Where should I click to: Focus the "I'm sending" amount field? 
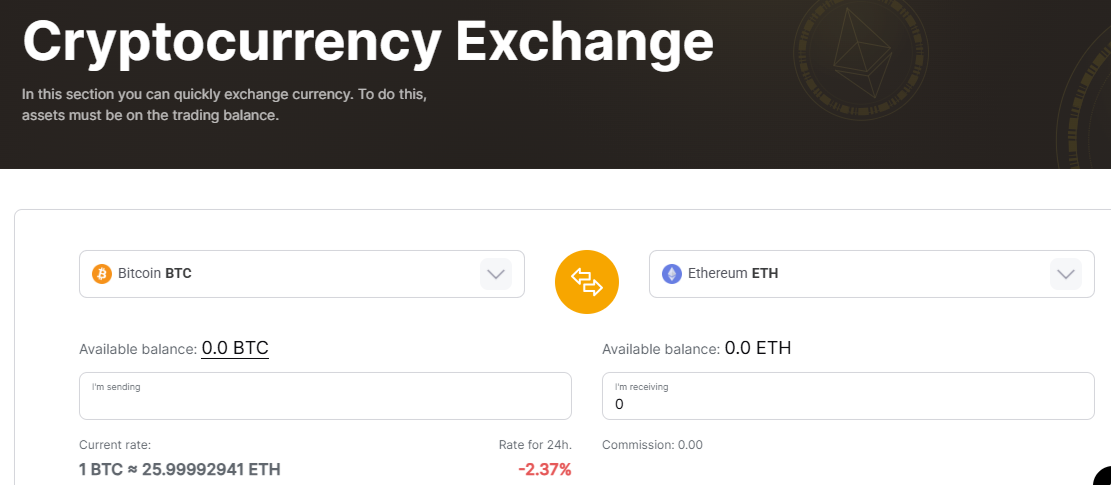point(325,402)
